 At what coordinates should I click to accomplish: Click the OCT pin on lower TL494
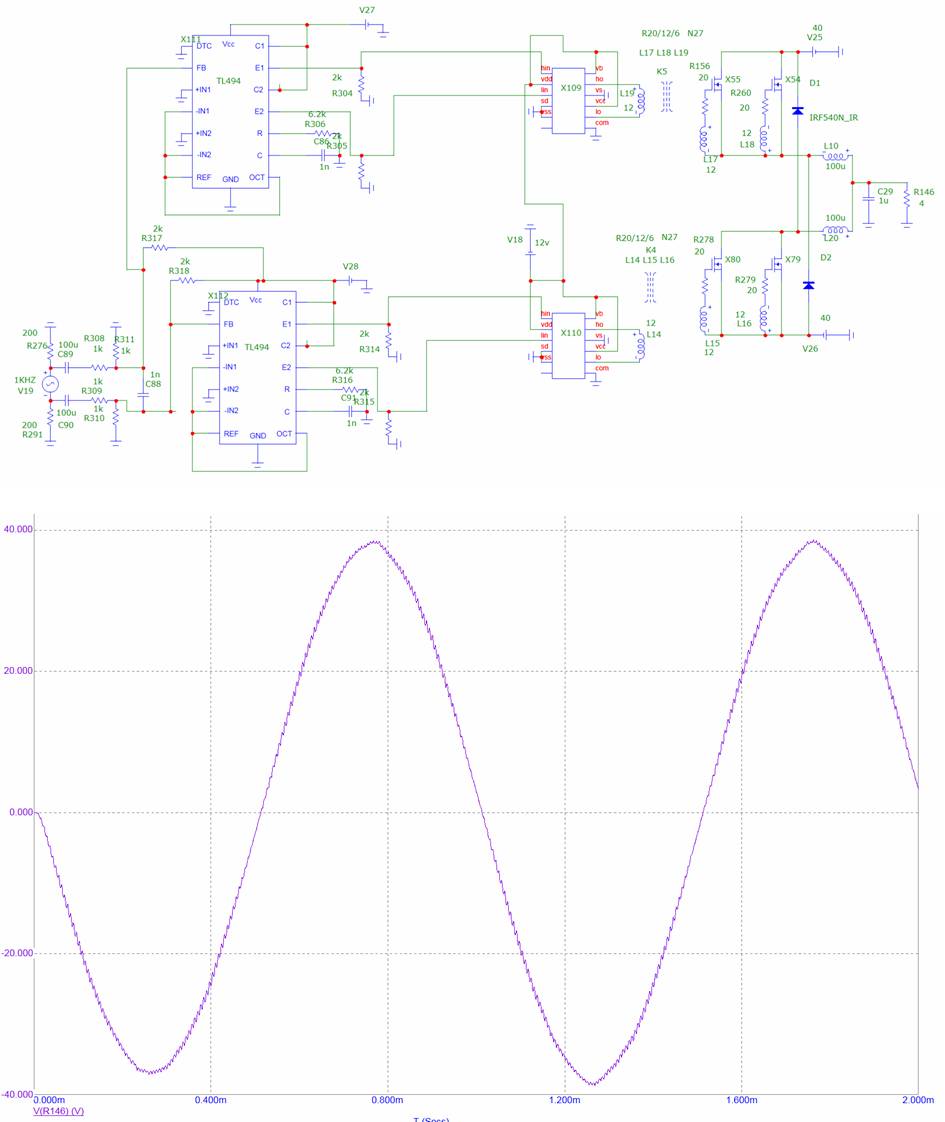[x=284, y=434]
